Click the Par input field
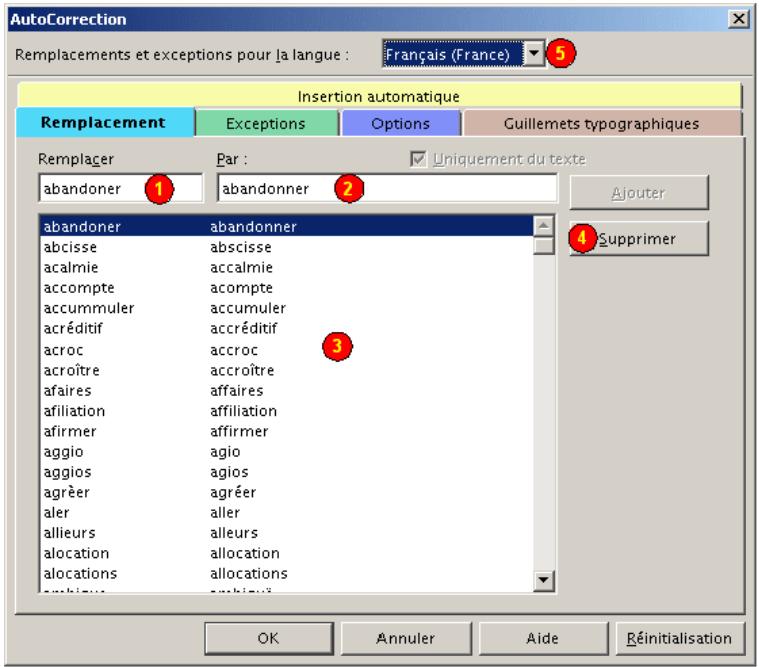The height and width of the screenshot is (667, 759). (x=387, y=188)
